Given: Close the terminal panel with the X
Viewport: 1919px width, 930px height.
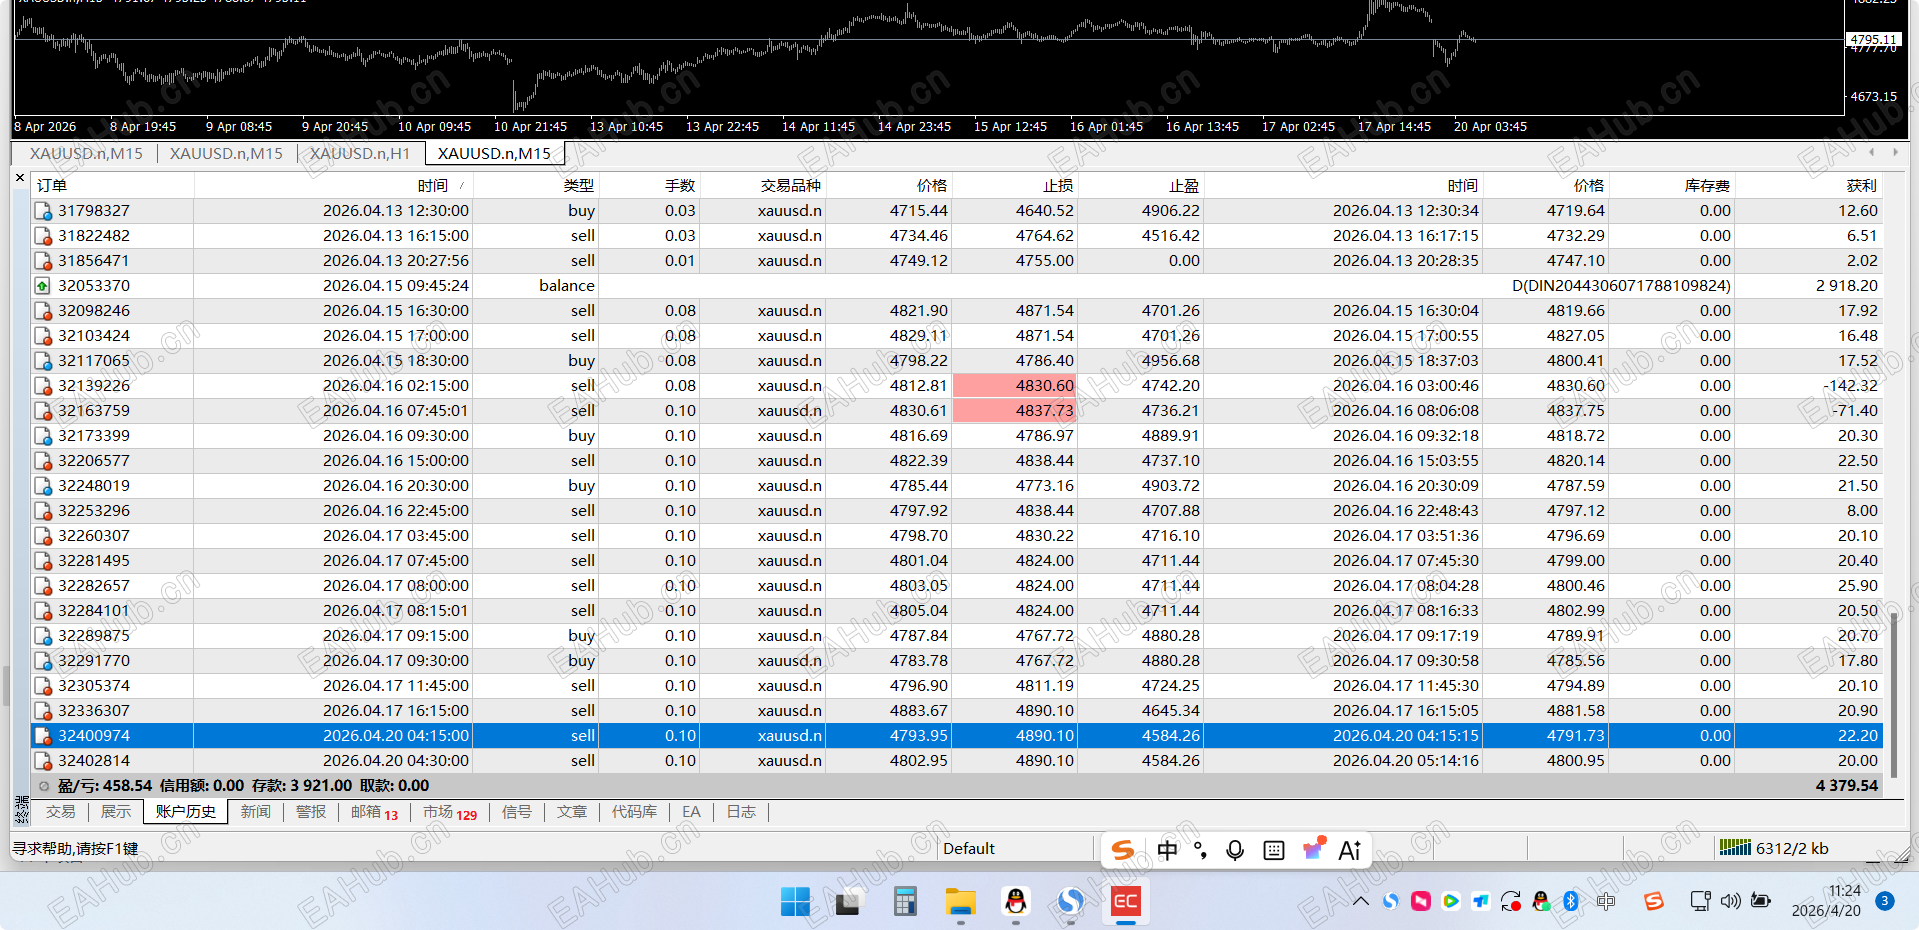Looking at the screenshot, I should click(20, 178).
